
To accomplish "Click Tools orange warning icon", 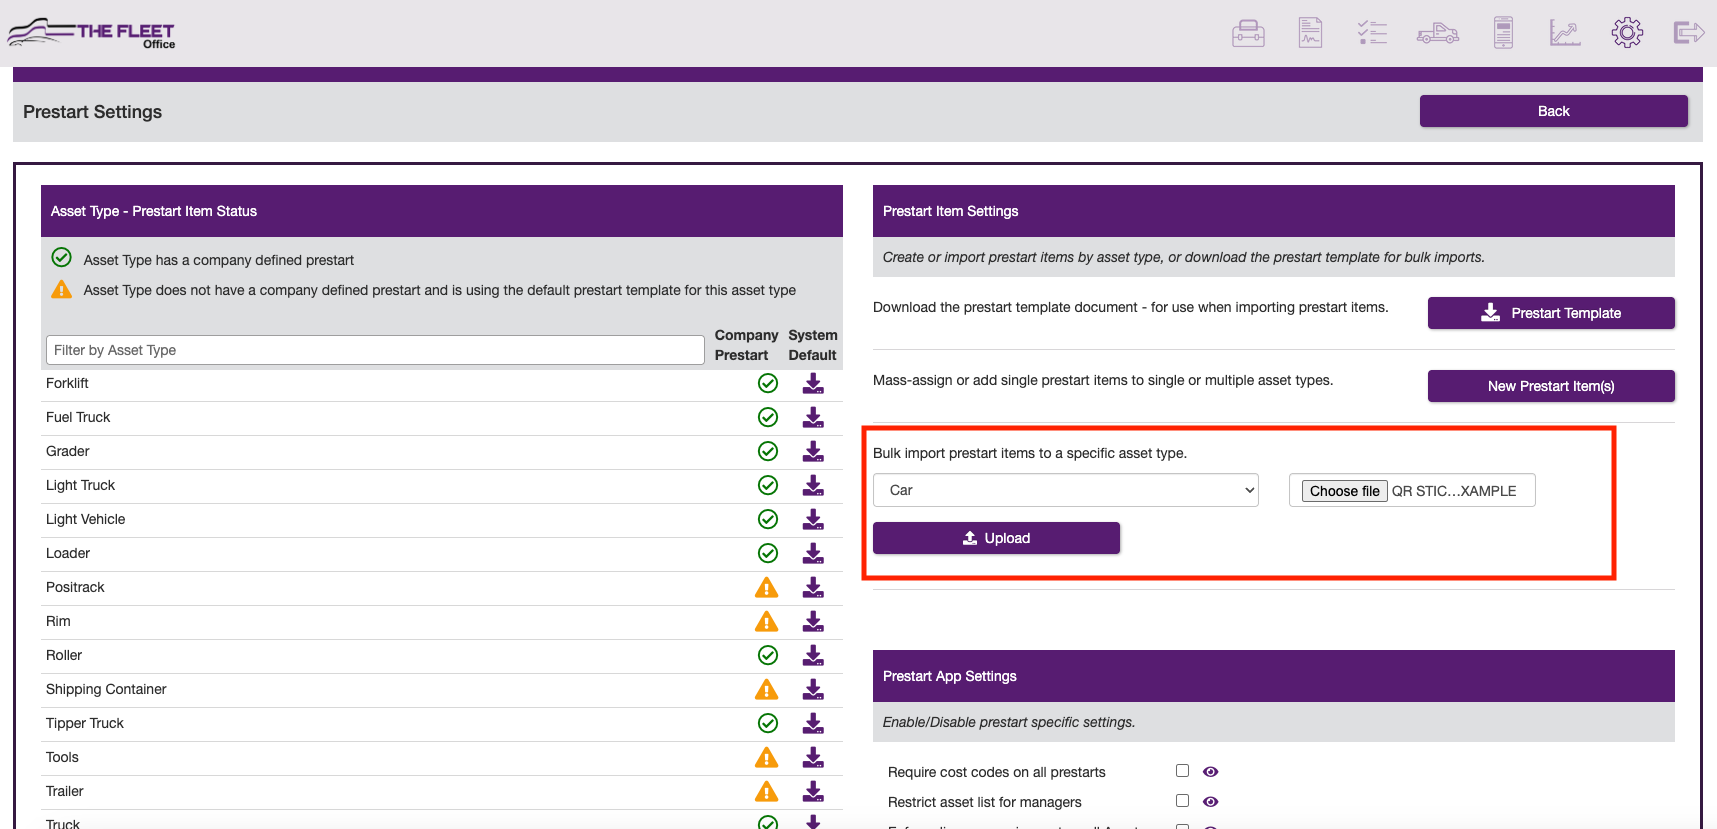I will pos(767,757).
